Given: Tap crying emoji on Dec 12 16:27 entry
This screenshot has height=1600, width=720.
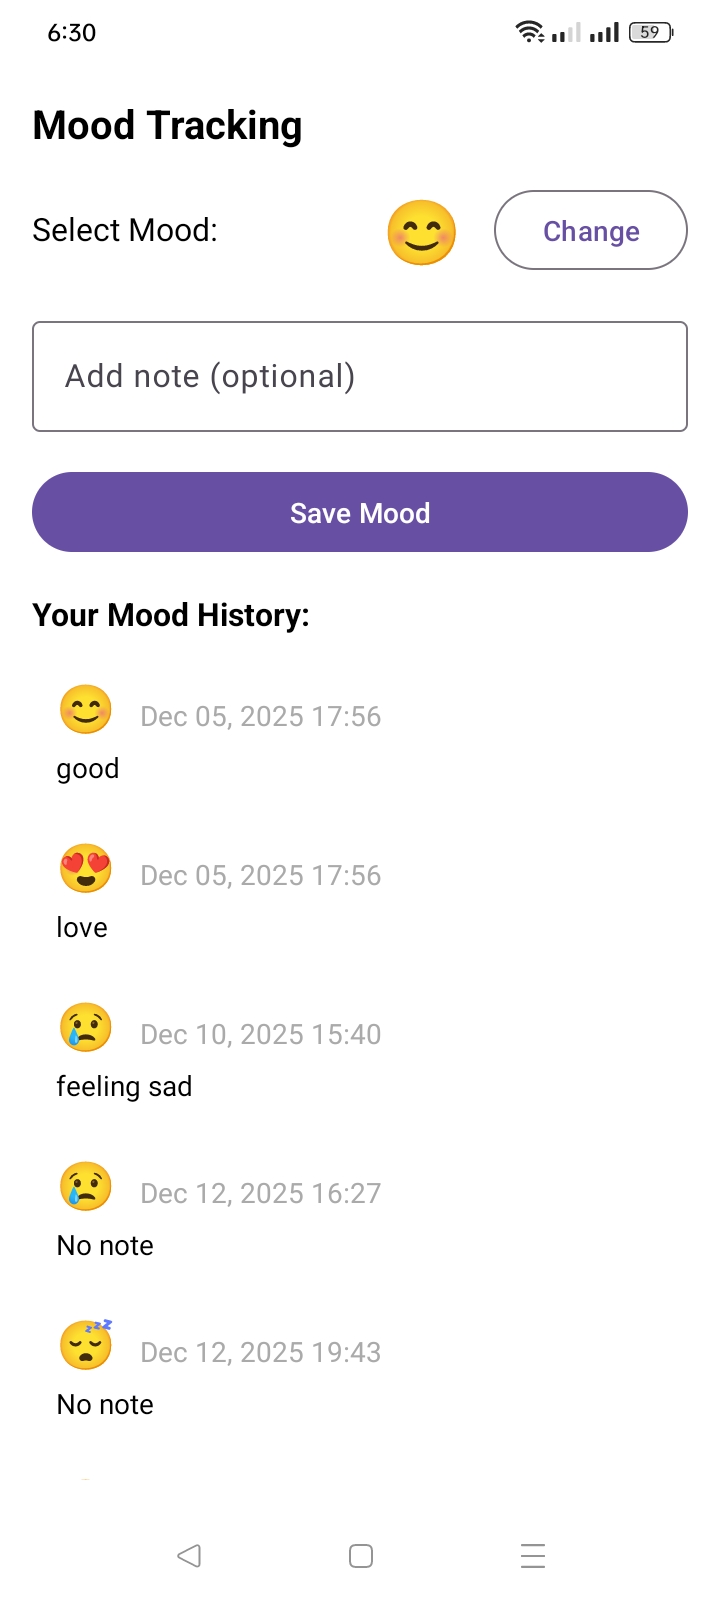Looking at the screenshot, I should 86,1187.
